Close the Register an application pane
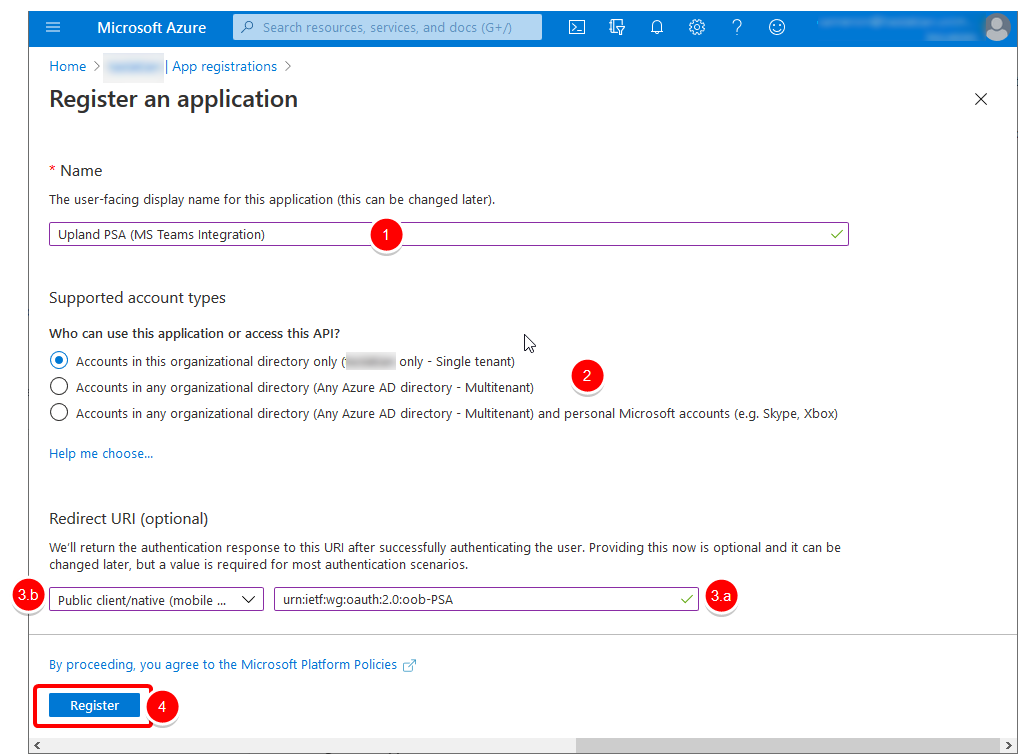 tap(981, 99)
